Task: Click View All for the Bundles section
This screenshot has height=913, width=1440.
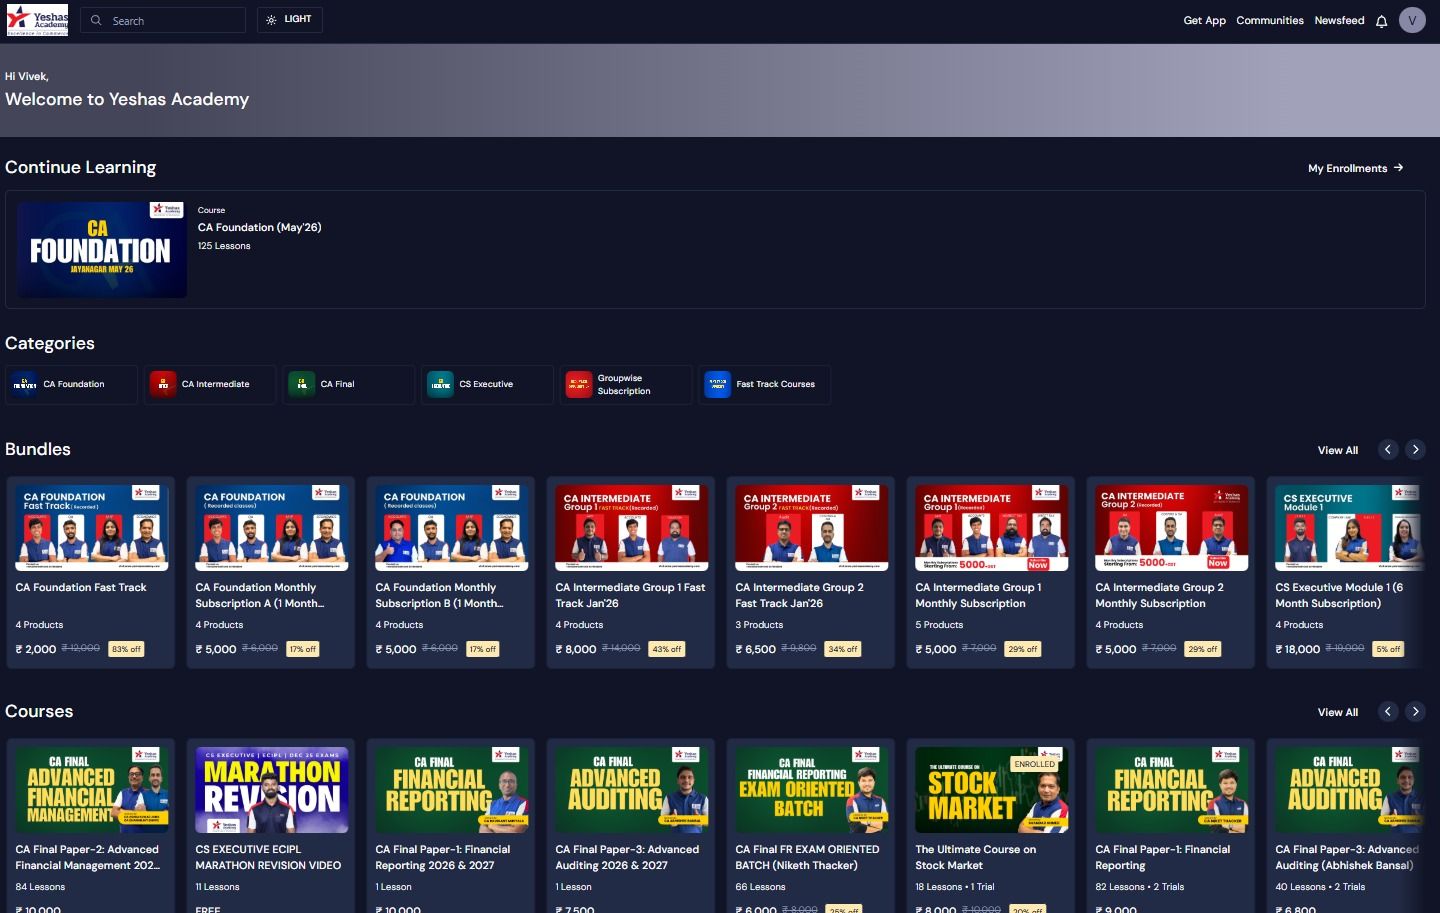Action: 1337,450
